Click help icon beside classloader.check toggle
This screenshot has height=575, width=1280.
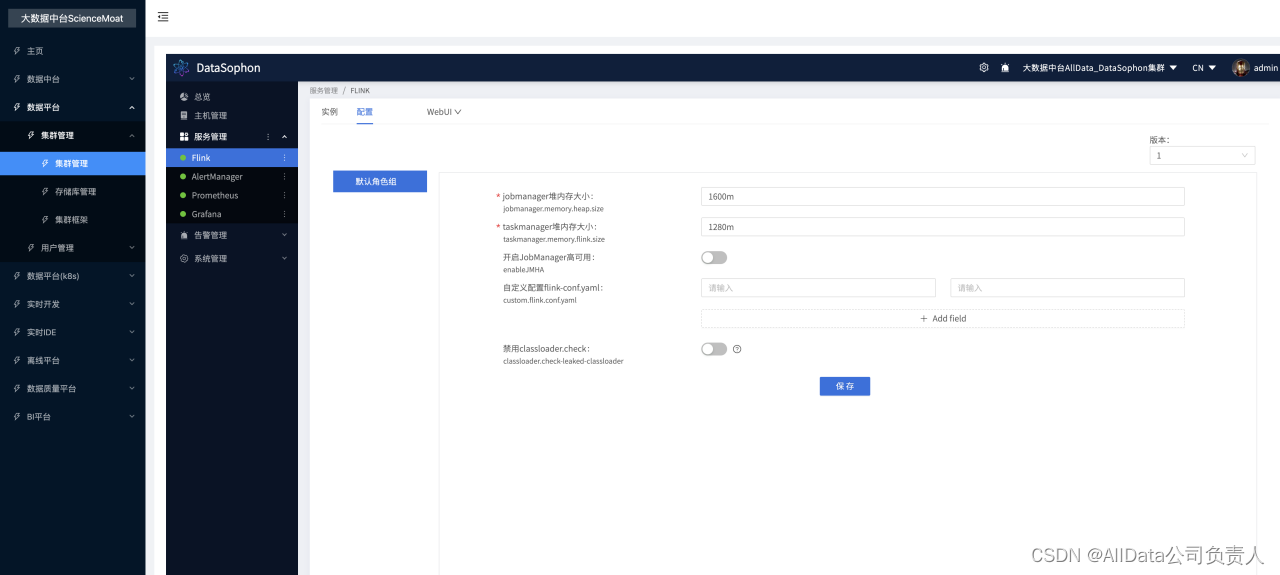click(x=737, y=349)
